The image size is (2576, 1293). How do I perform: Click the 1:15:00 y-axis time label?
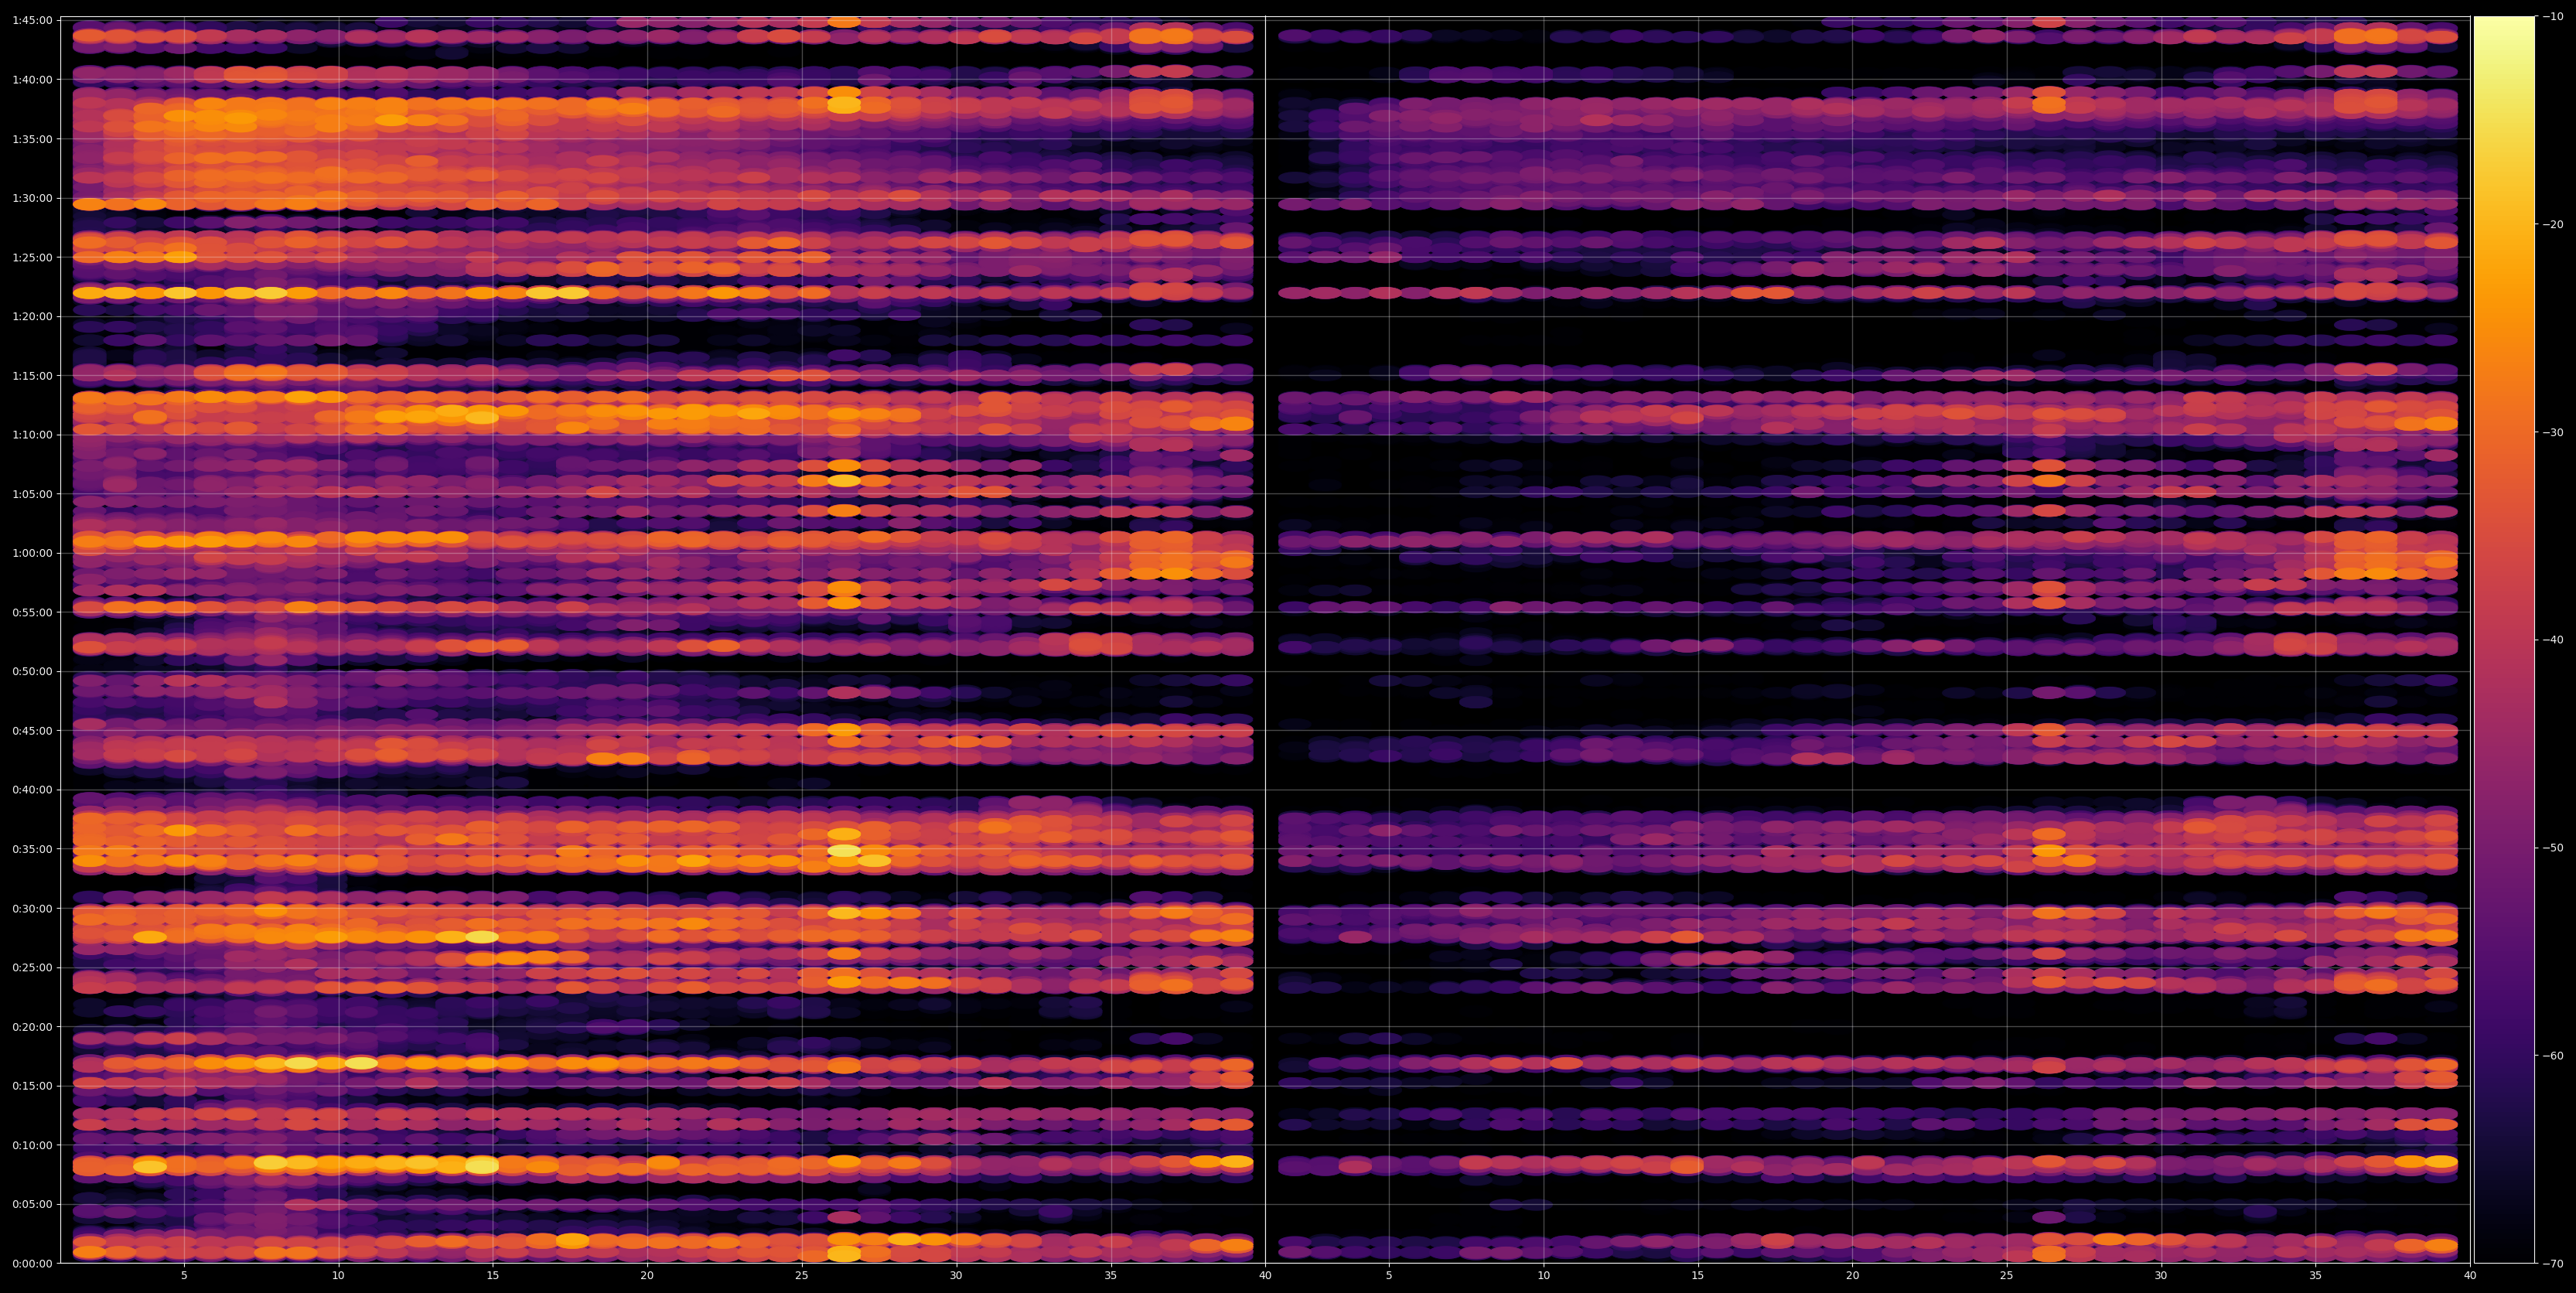(32, 375)
